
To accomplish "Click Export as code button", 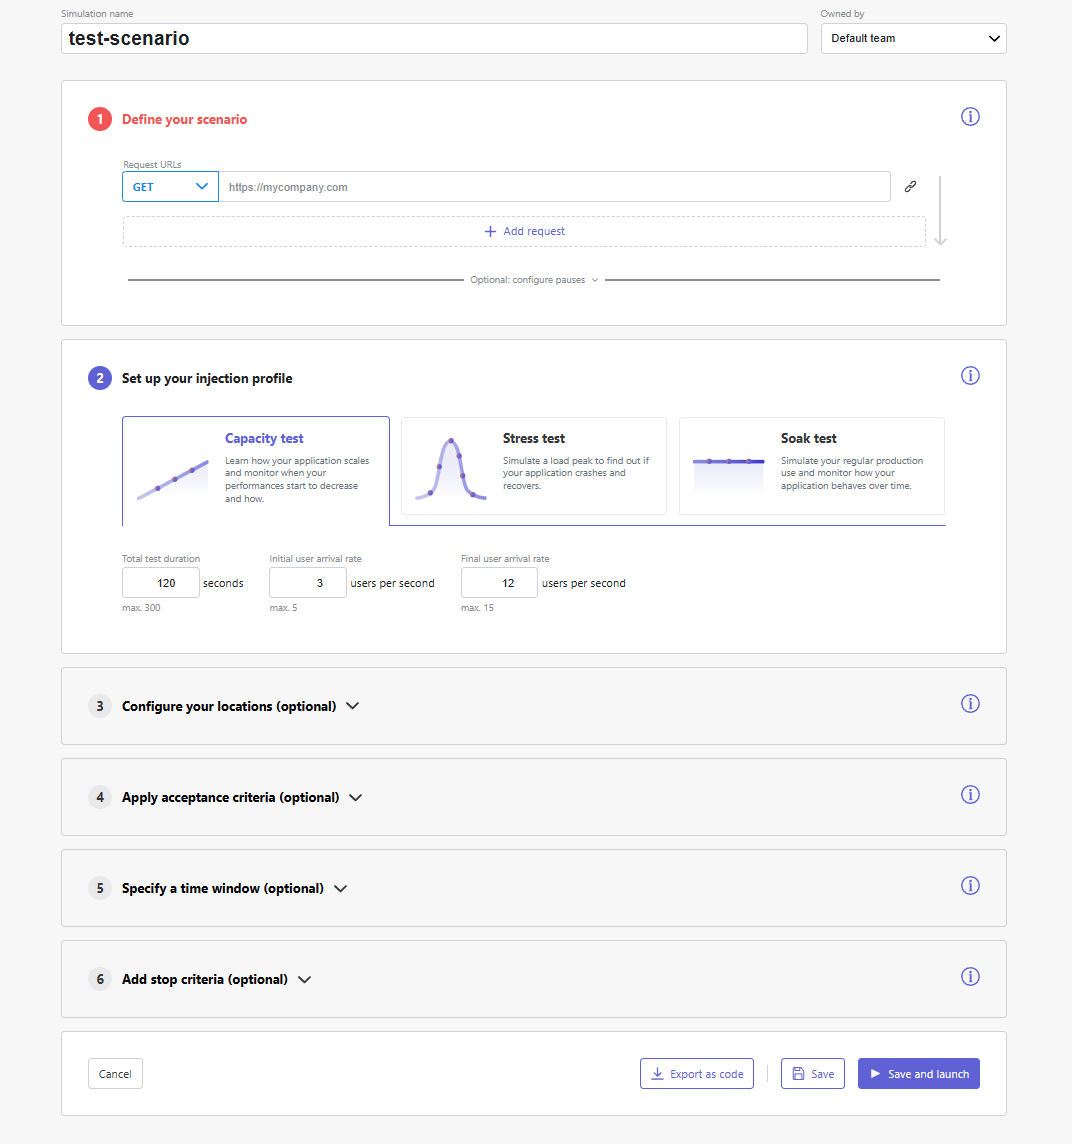I will tap(697, 1074).
